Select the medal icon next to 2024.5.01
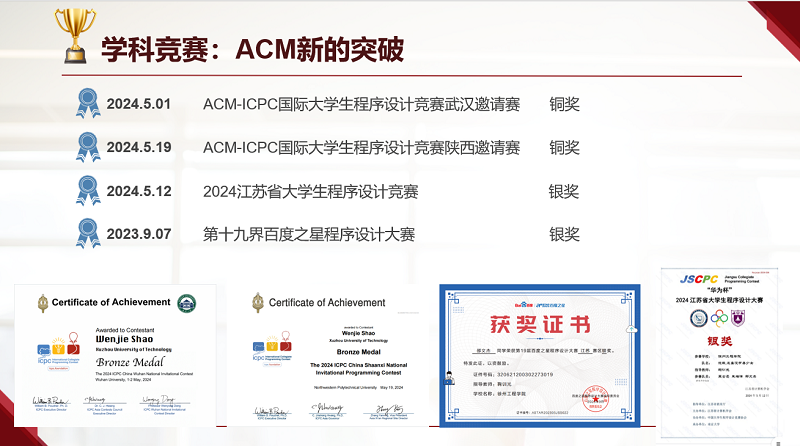Viewport: 800px width, 446px height. click(89, 103)
